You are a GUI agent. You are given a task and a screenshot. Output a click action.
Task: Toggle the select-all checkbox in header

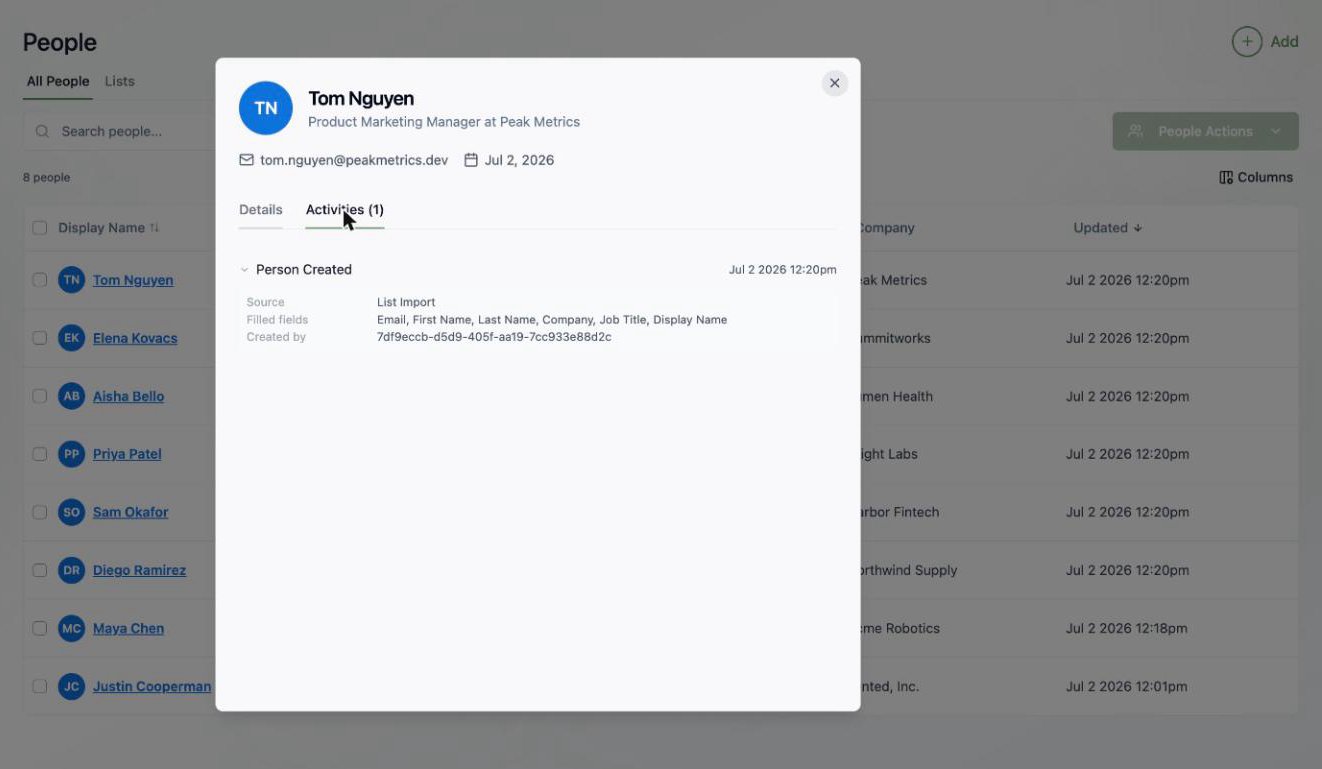(40, 228)
